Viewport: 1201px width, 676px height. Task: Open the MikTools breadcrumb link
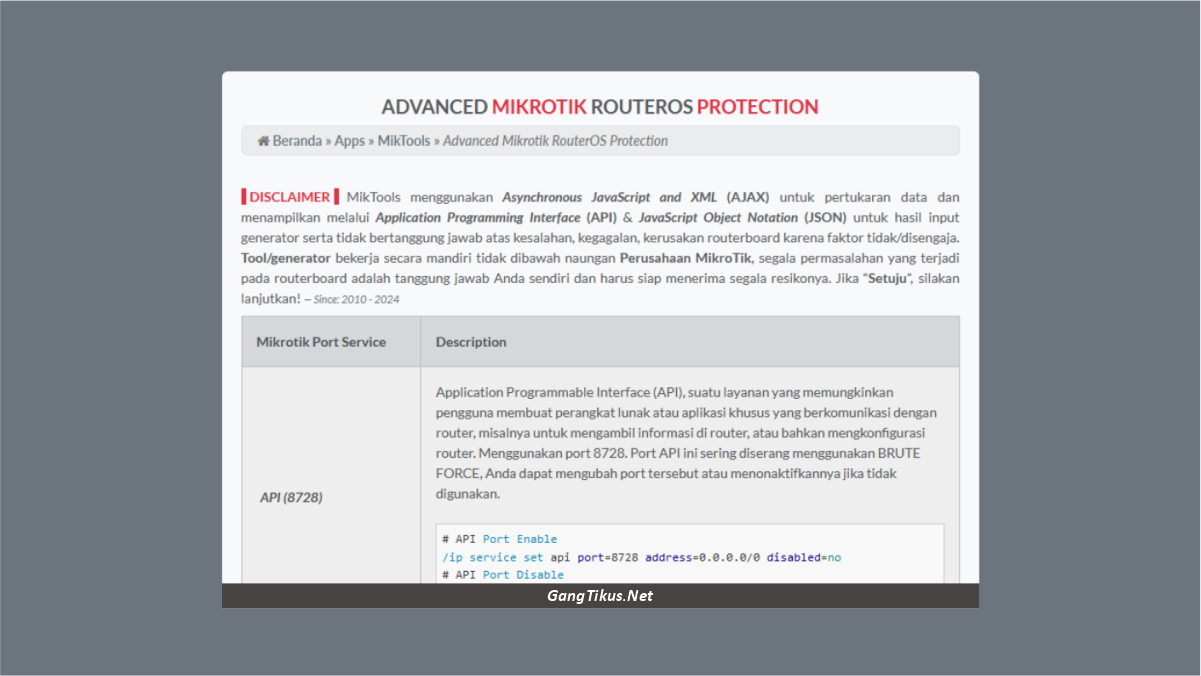(403, 140)
